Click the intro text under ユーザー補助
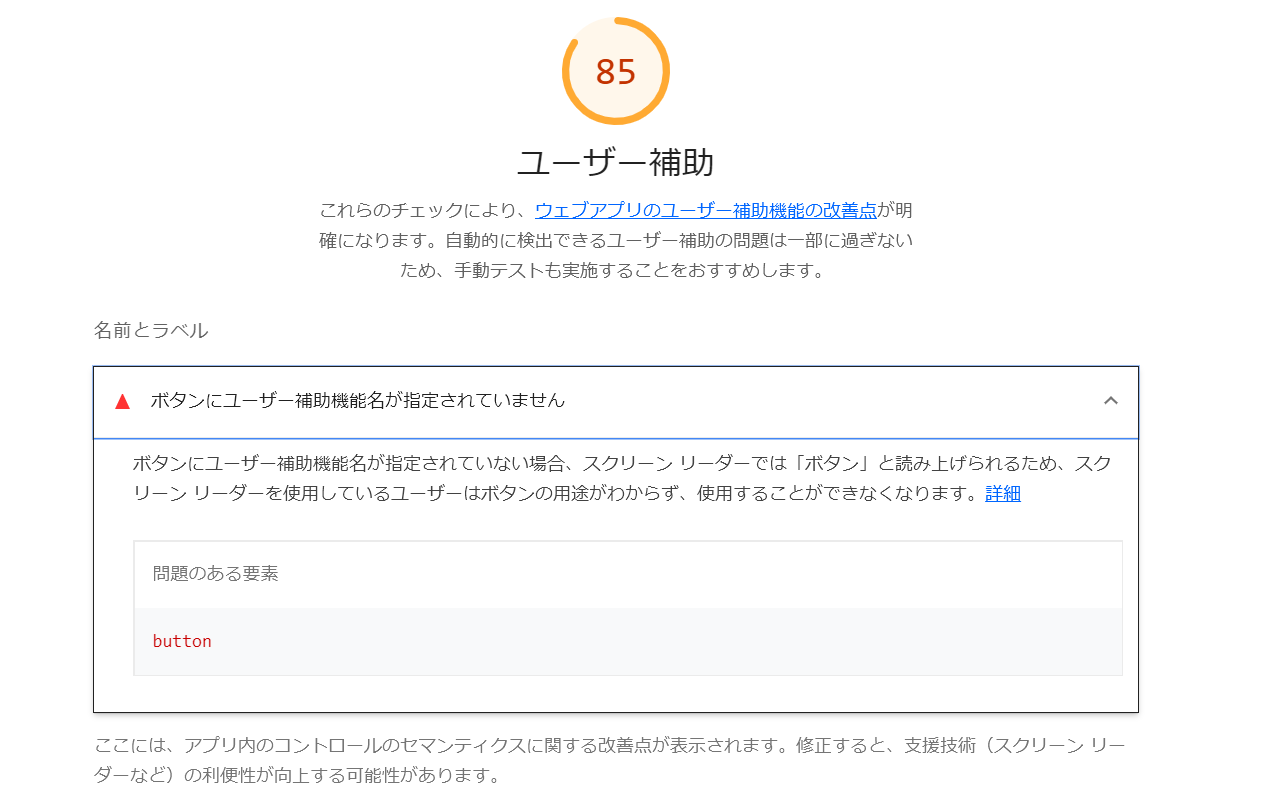Viewport: 1287px width, 810px height. pos(616,240)
